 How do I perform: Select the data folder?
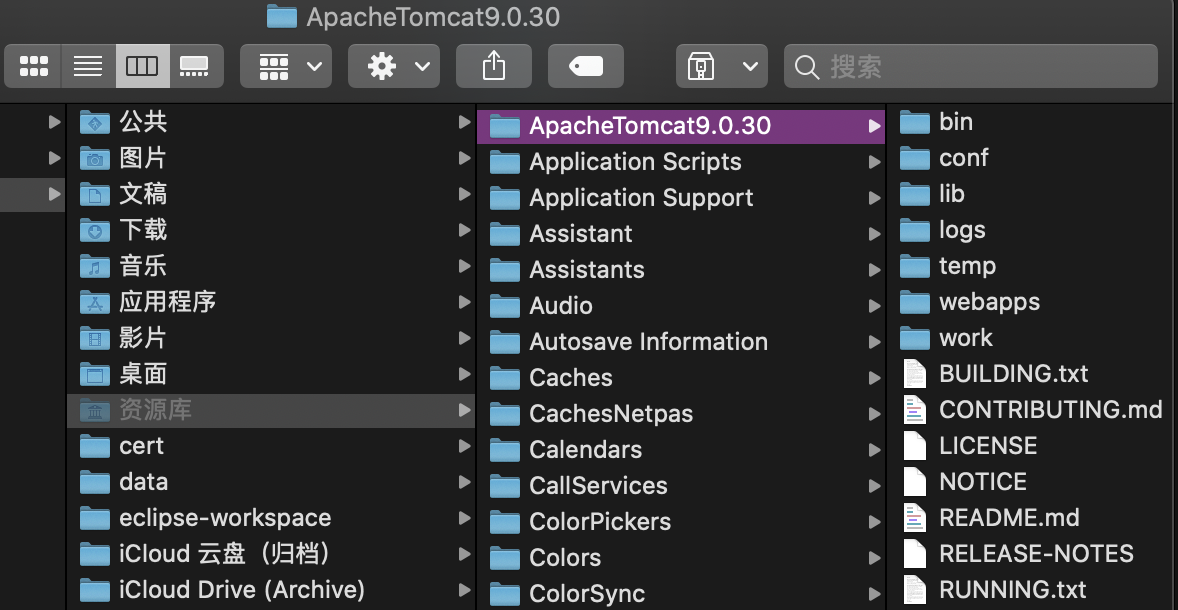270,482
